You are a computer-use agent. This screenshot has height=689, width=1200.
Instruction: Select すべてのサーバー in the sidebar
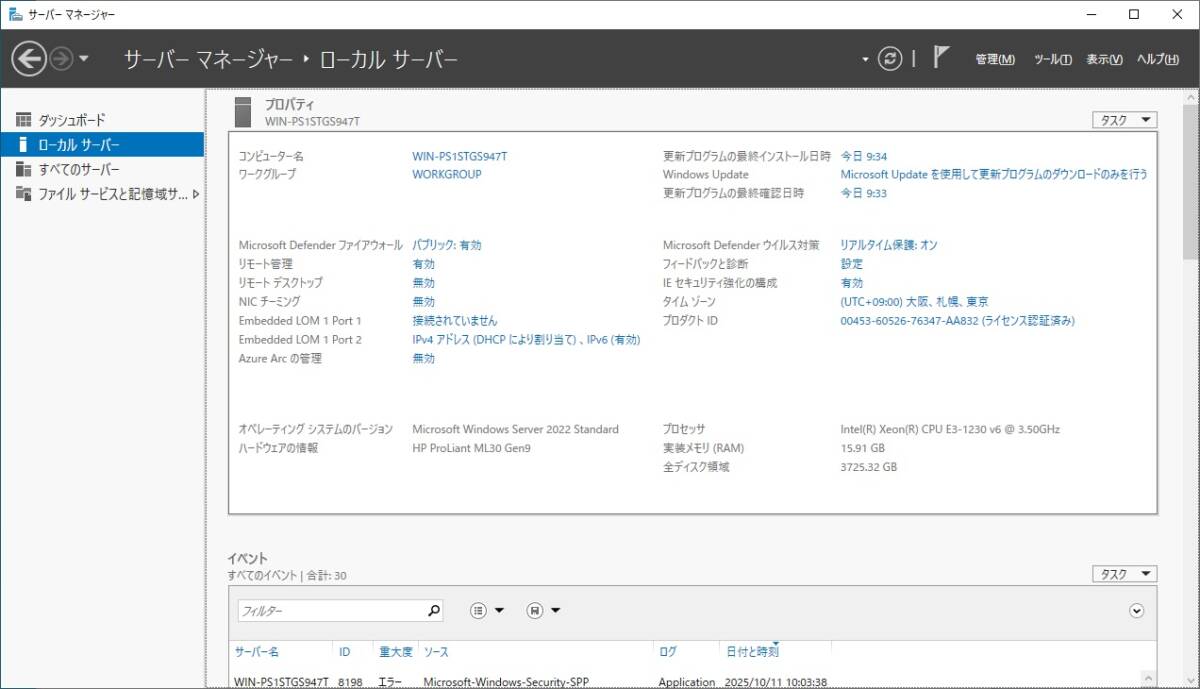pos(78,169)
